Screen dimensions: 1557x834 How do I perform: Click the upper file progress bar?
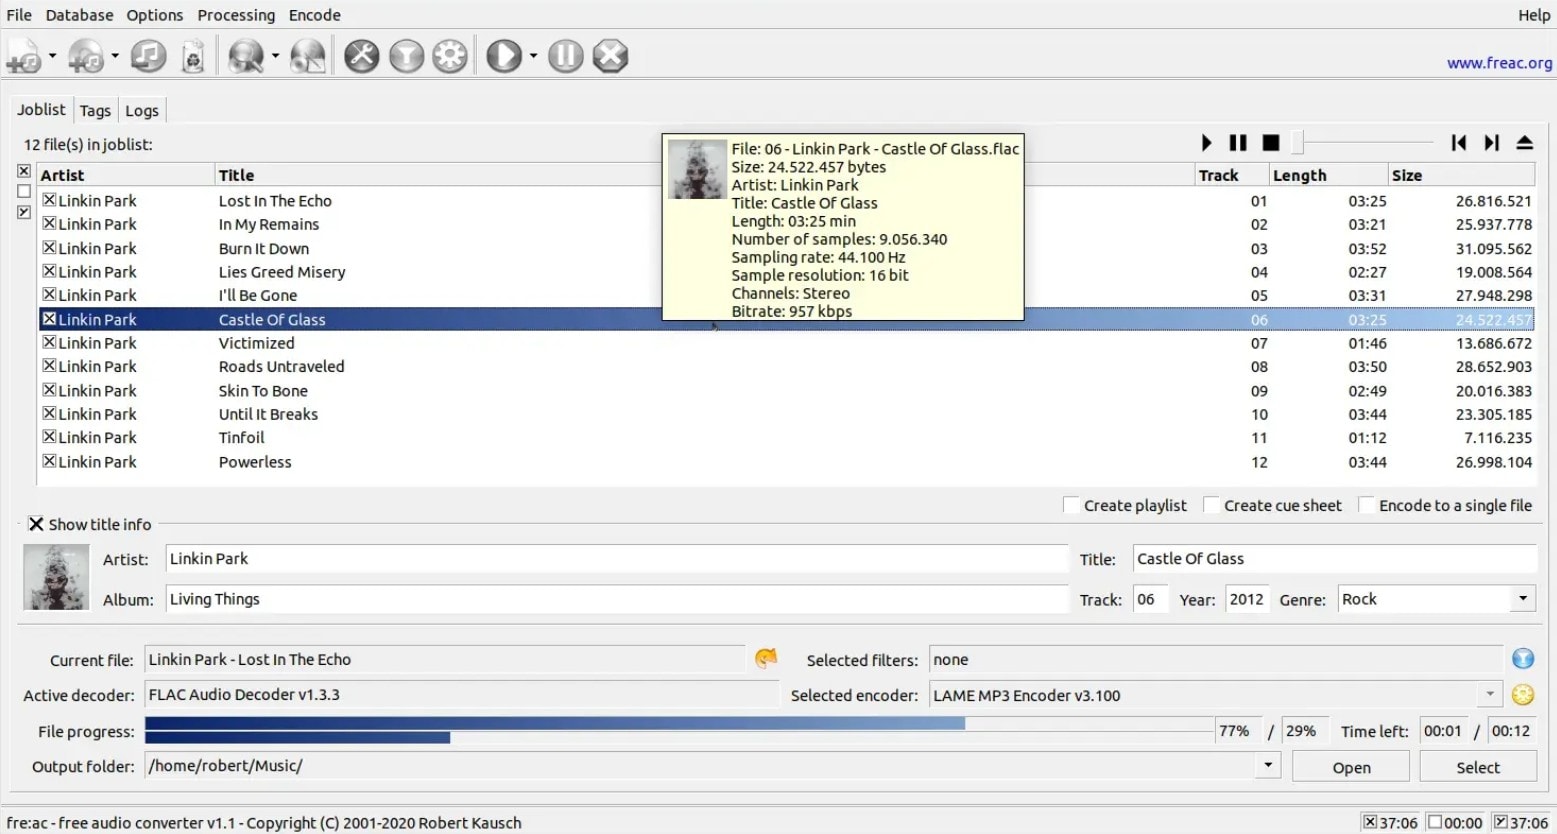coord(680,723)
